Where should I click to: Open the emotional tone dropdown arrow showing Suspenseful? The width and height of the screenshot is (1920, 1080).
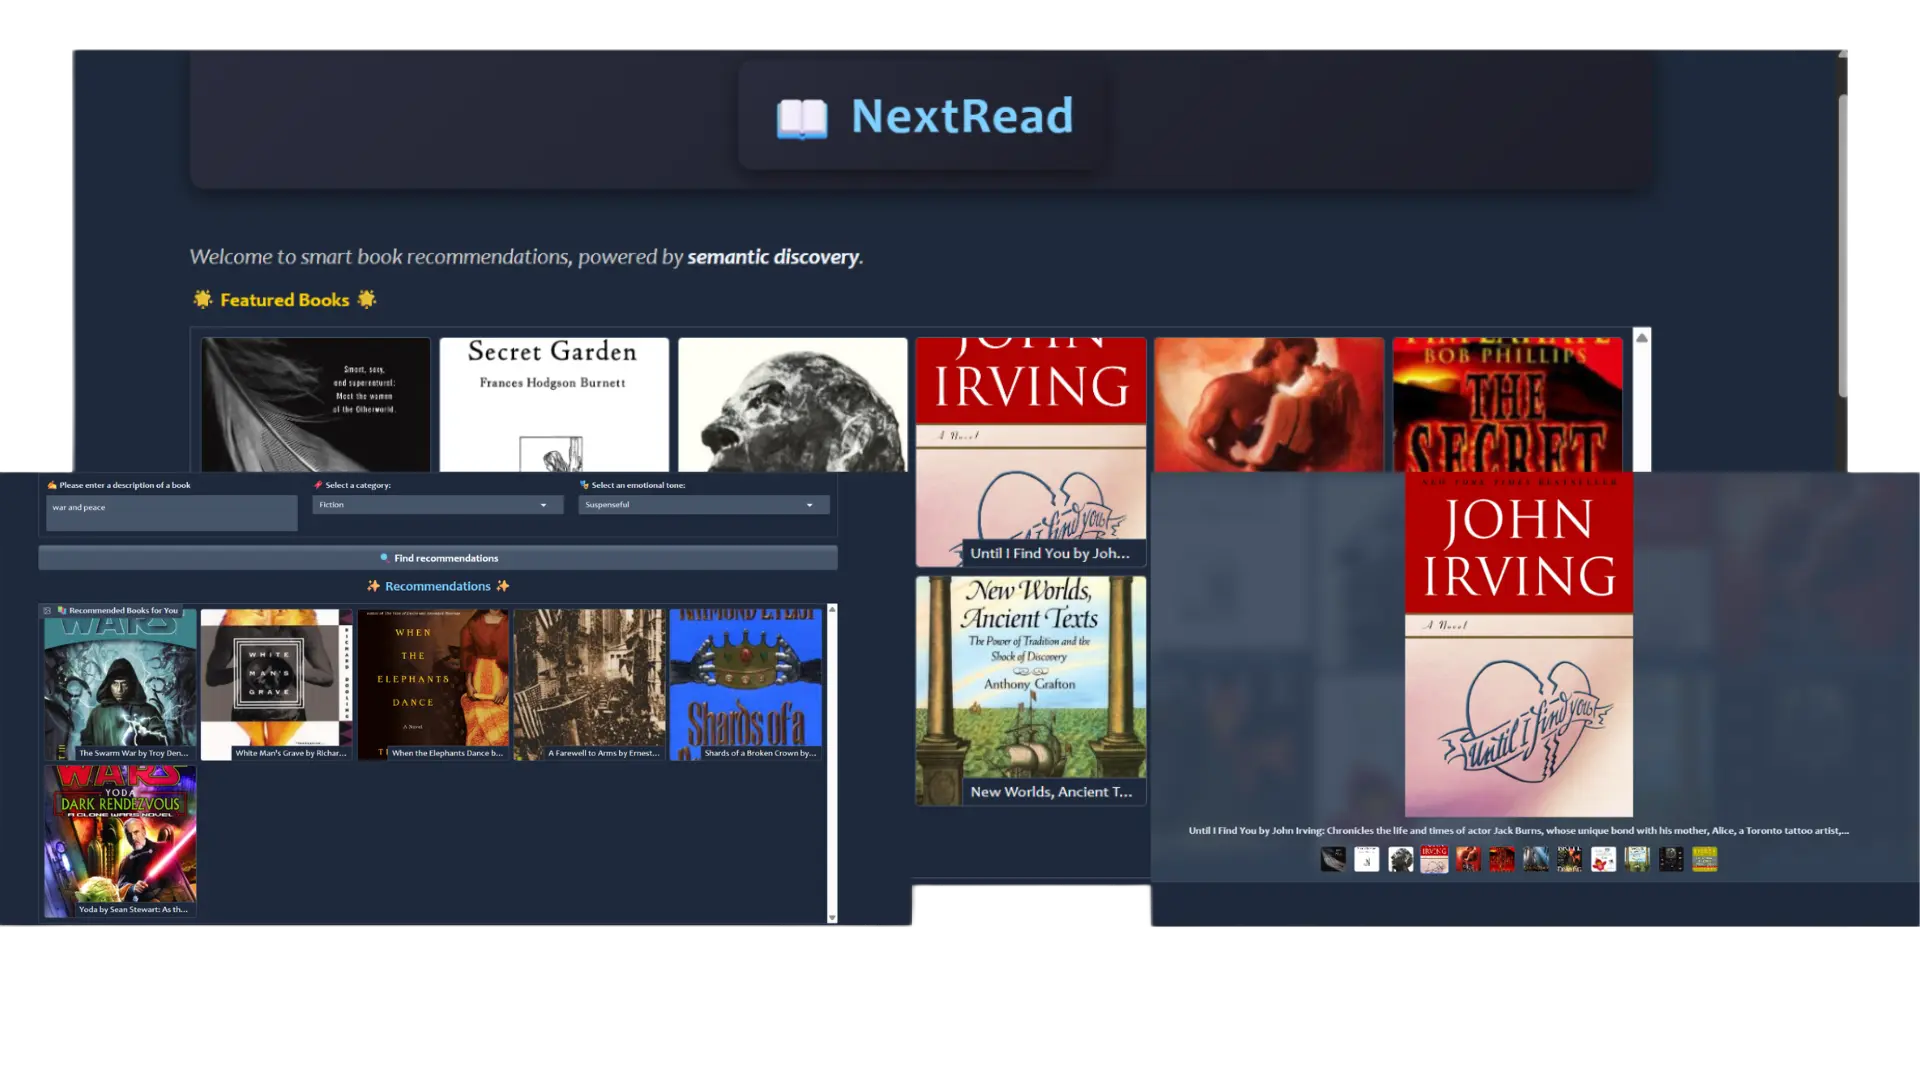810,505
